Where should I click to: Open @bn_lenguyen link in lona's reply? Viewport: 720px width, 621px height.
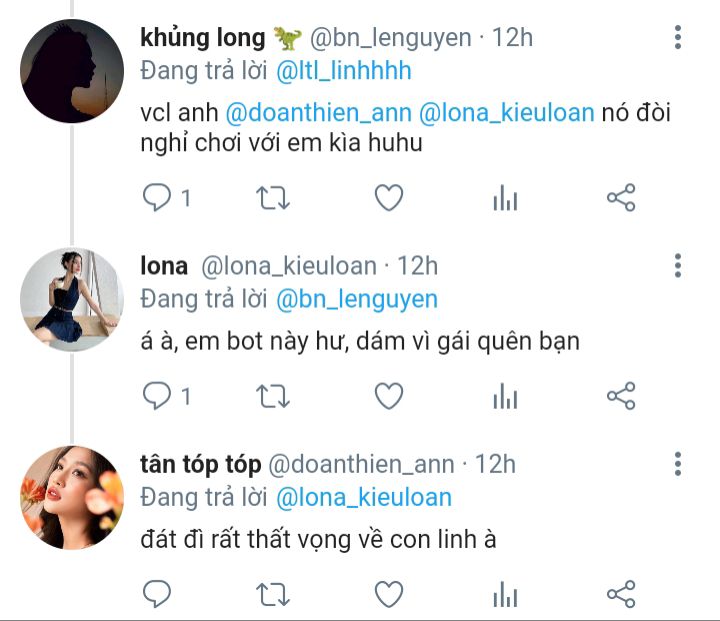pos(357,299)
